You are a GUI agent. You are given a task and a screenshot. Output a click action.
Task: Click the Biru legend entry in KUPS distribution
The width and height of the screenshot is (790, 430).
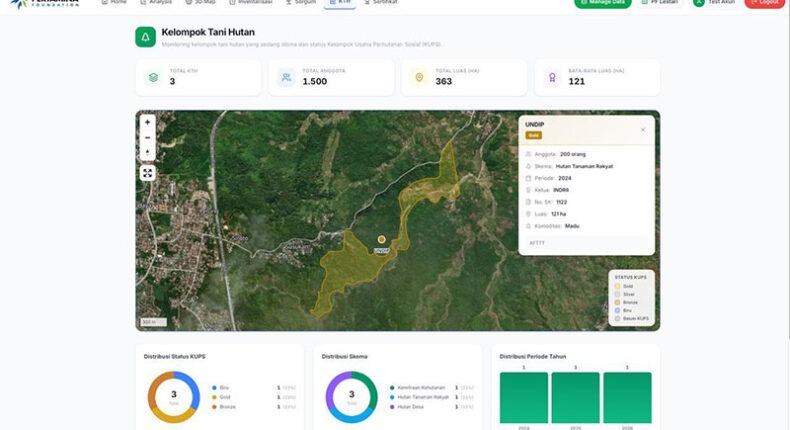pyautogui.click(x=254, y=388)
